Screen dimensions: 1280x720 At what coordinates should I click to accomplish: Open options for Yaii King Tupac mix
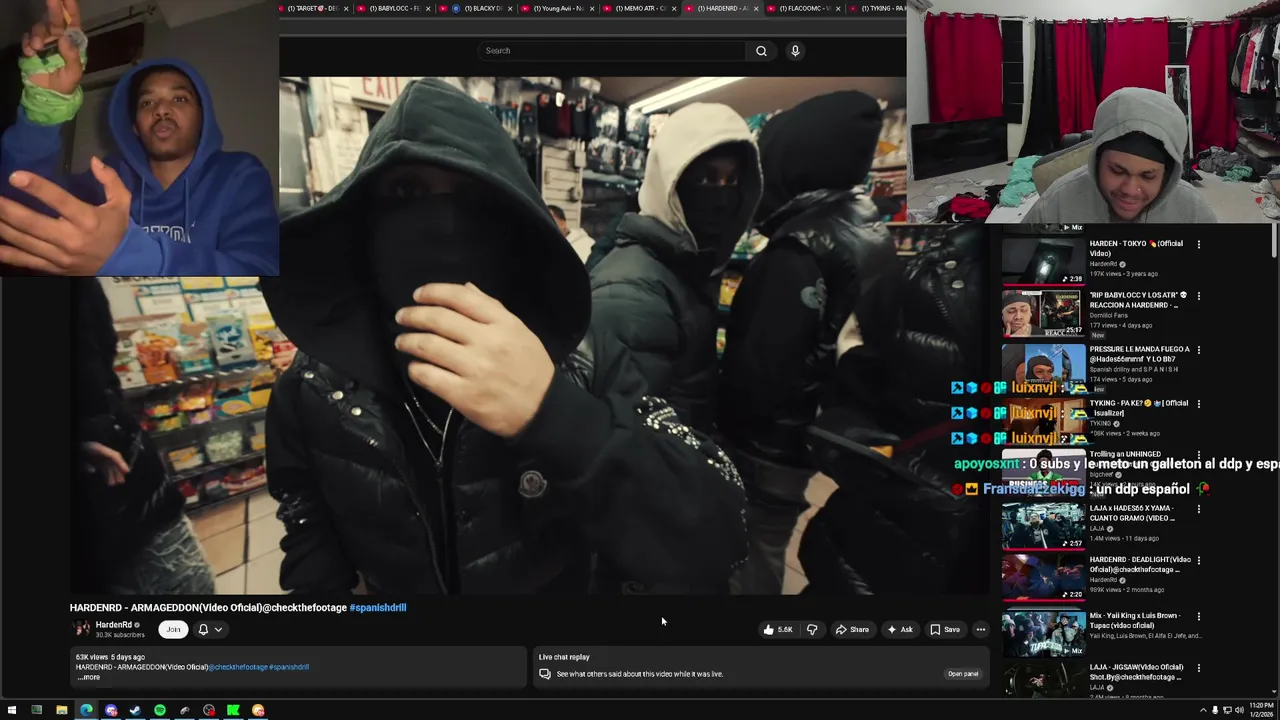[x=1198, y=617]
